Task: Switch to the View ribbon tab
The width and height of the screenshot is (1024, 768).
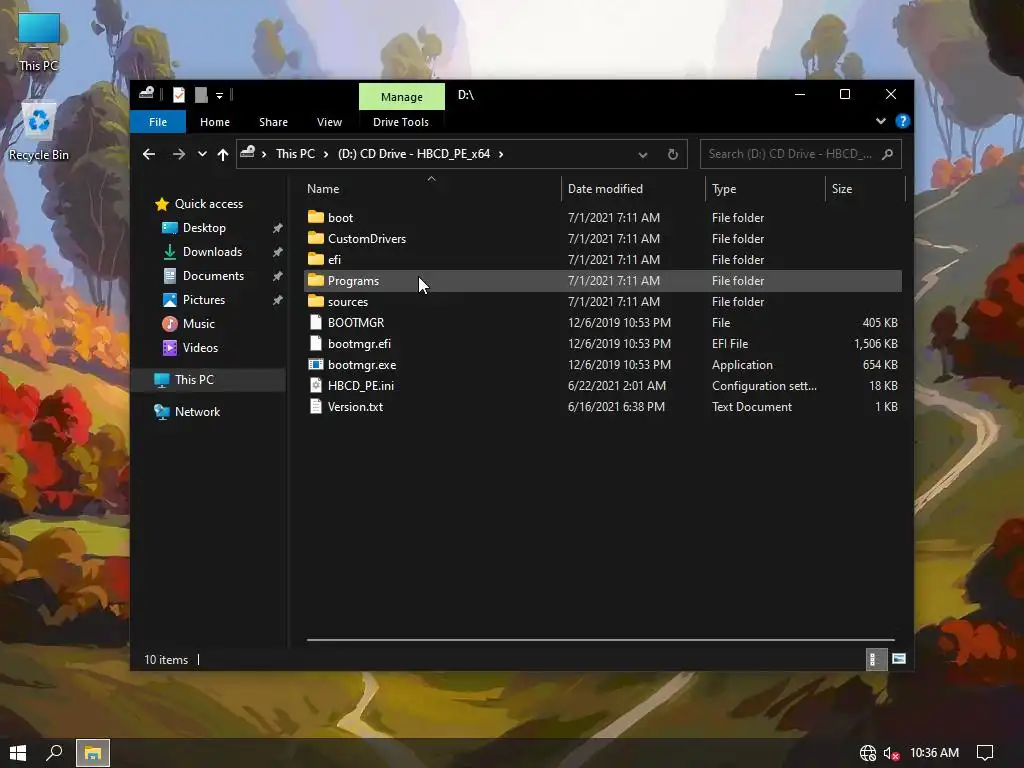Action: pyautogui.click(x=329, y=122)
